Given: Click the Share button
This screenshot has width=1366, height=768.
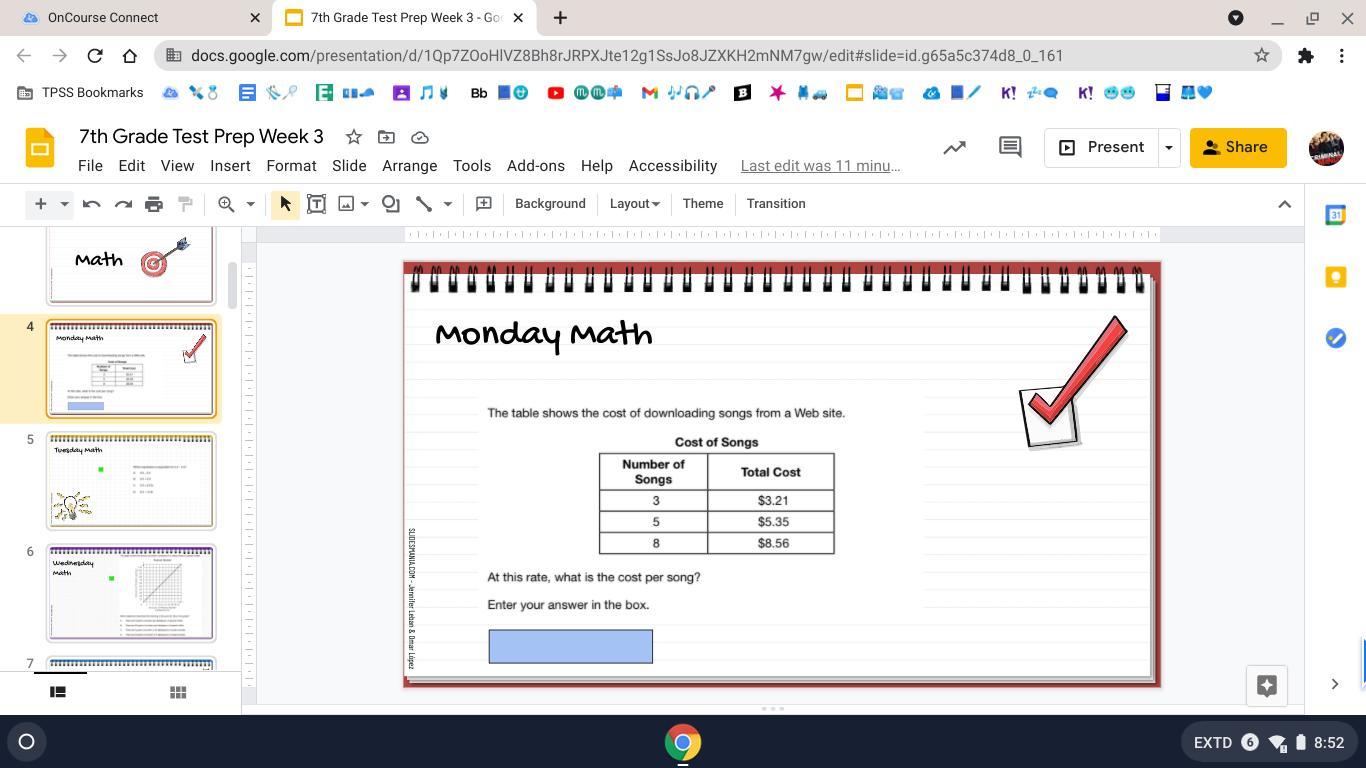Looking at the screenshot, I should click(x=1238, y=148).
